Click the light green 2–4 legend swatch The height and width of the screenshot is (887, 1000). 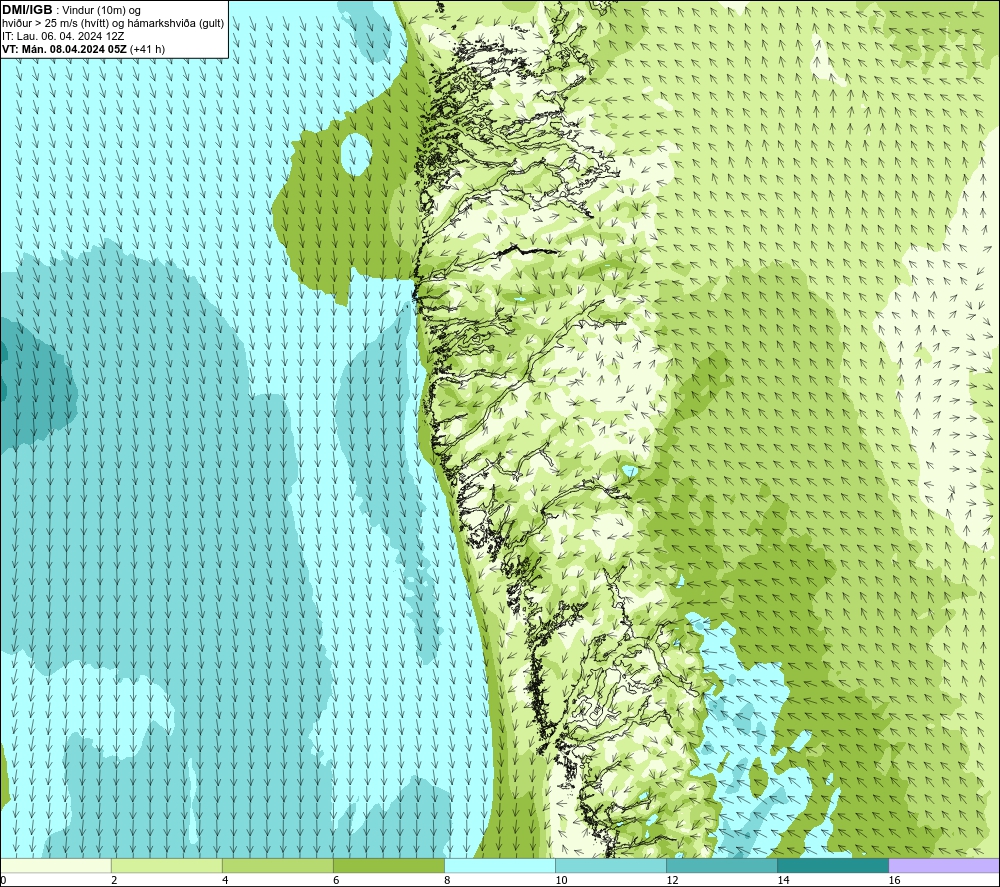(167, 865)
